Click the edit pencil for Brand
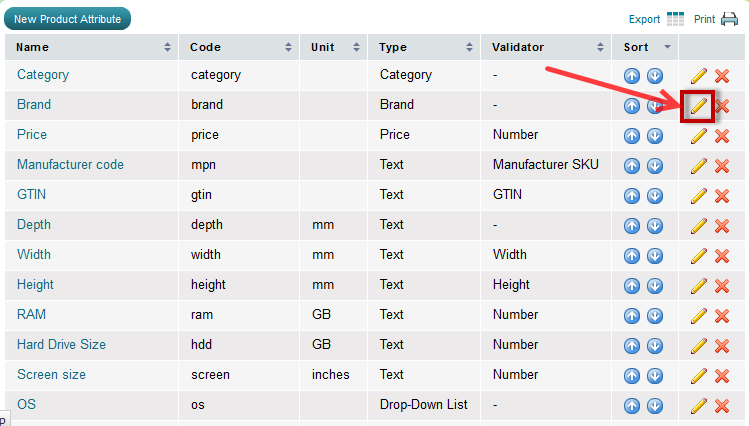Viewport: 749px width, 426px height. pos(698,105)
